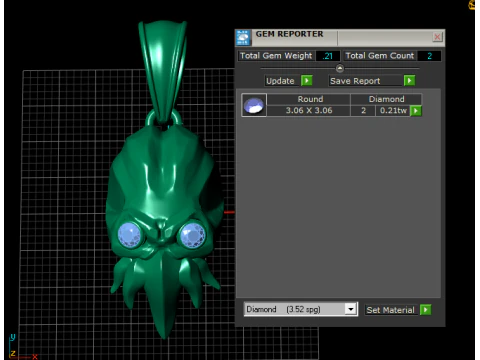Select the round gem thumbnail
Viewport: 480px width, 360px height.
click(254, 105)
